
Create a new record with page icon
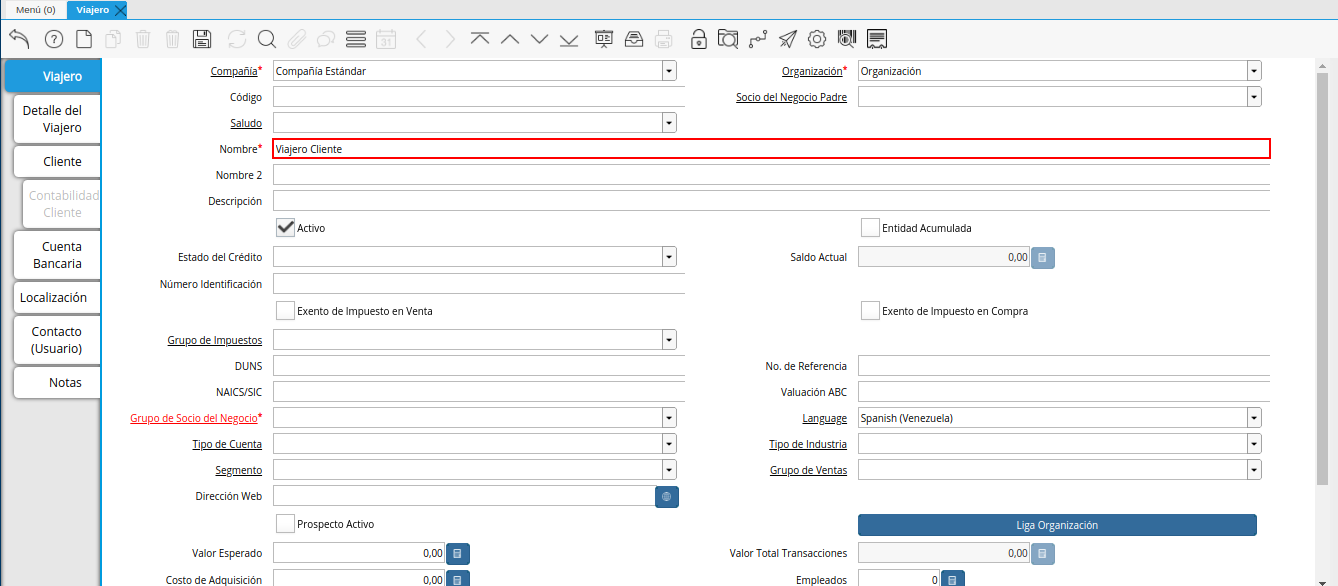pos(84,39)
